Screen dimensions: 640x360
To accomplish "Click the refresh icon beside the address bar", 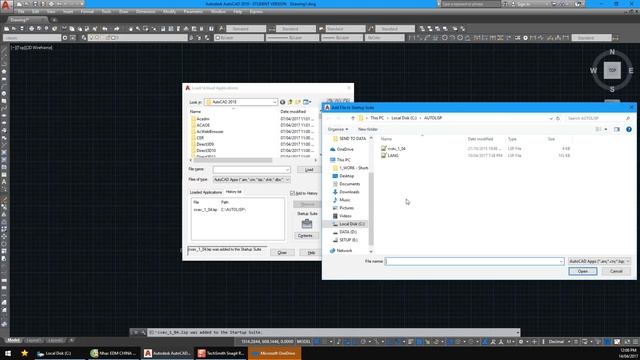I will pos(558,118).
